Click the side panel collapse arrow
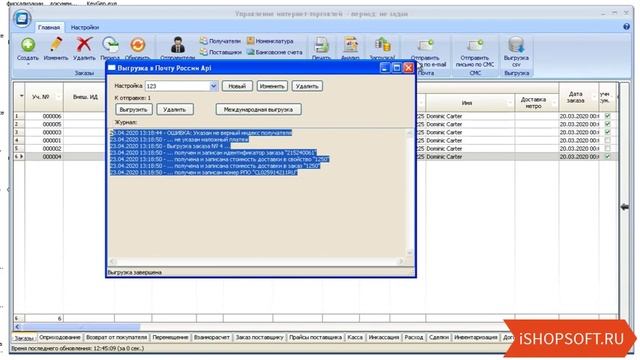Viewport: 640px width, 360px height. [625, 207]
